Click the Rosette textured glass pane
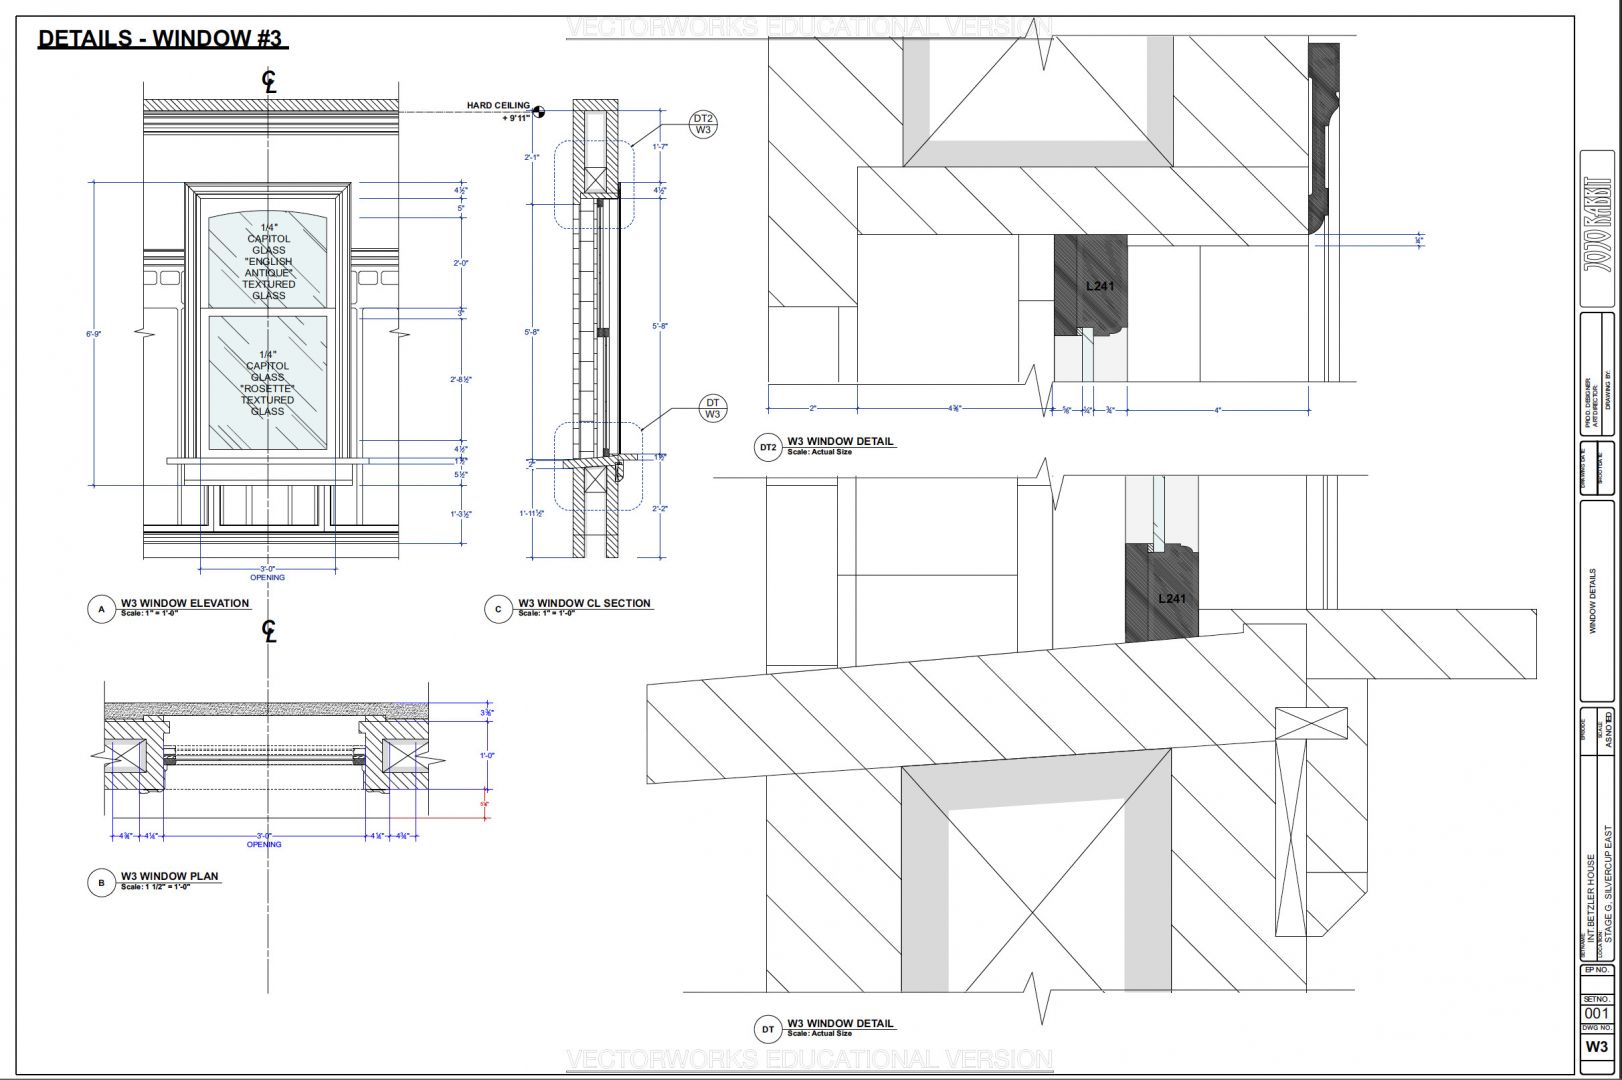 [x=268, y=382]
